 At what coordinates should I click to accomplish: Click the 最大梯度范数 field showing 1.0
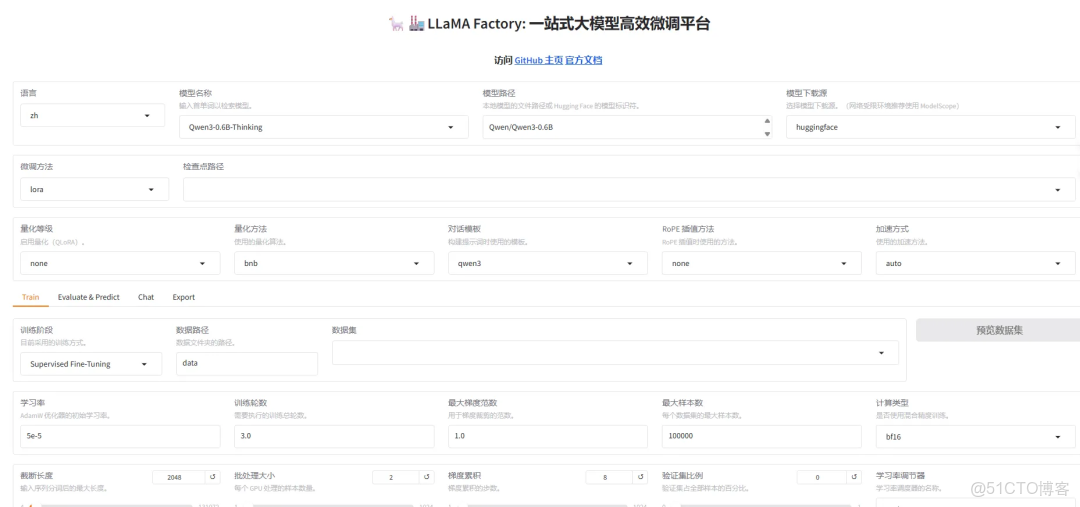click(x=548, y=437)
